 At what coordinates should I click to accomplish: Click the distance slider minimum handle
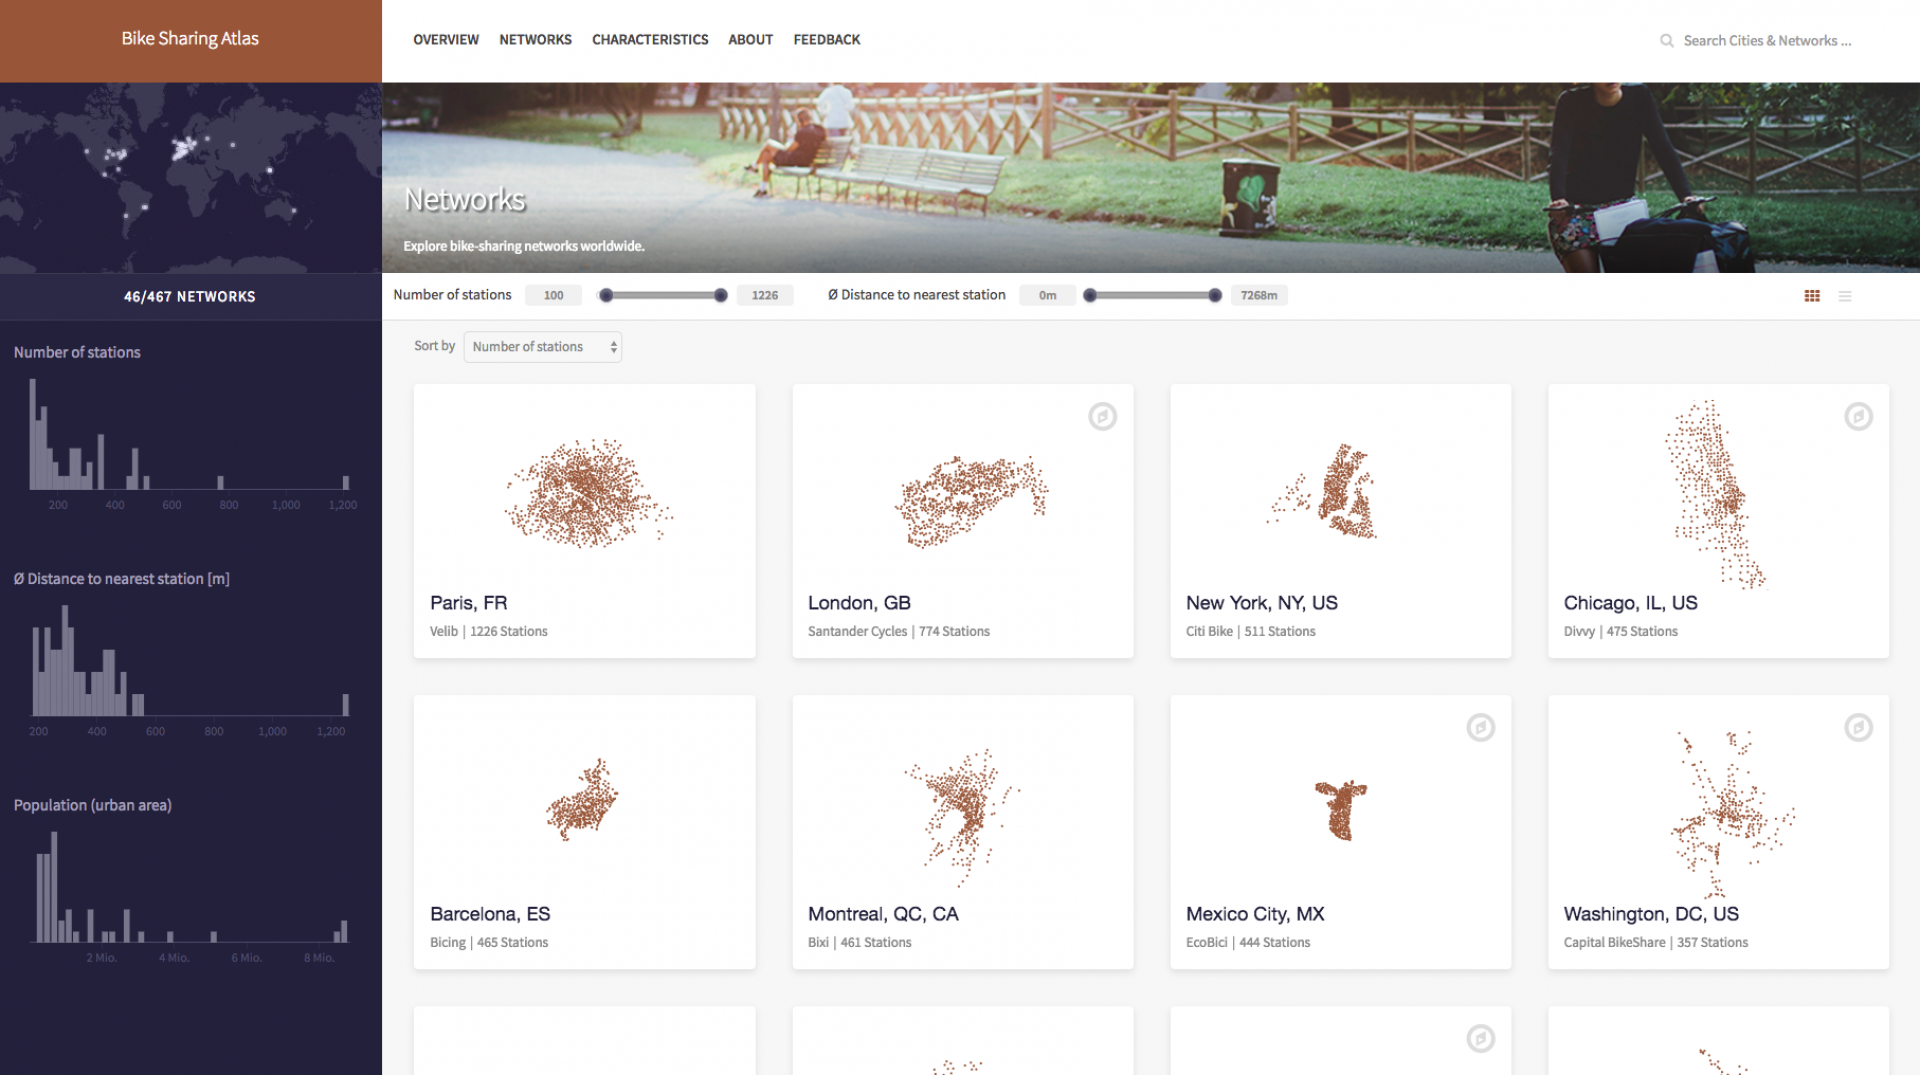pyautogui.click(x=1090, y=295)
